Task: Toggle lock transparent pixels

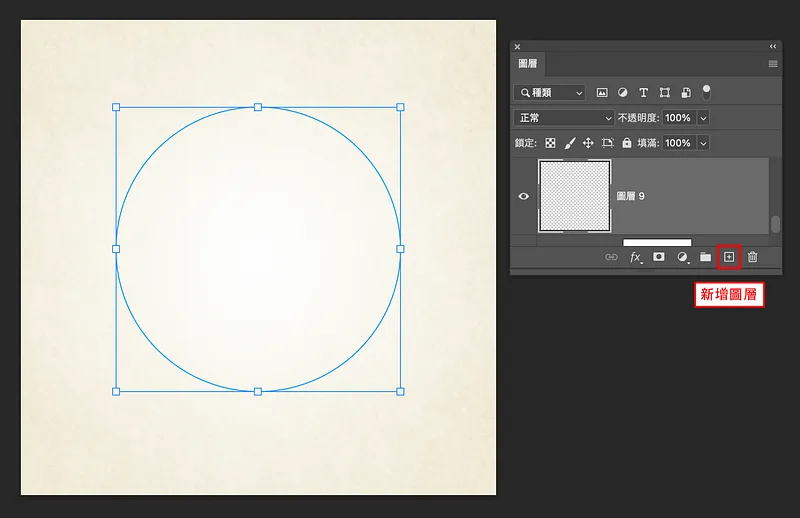Action: pyautogui.click(x=550, y=143)
